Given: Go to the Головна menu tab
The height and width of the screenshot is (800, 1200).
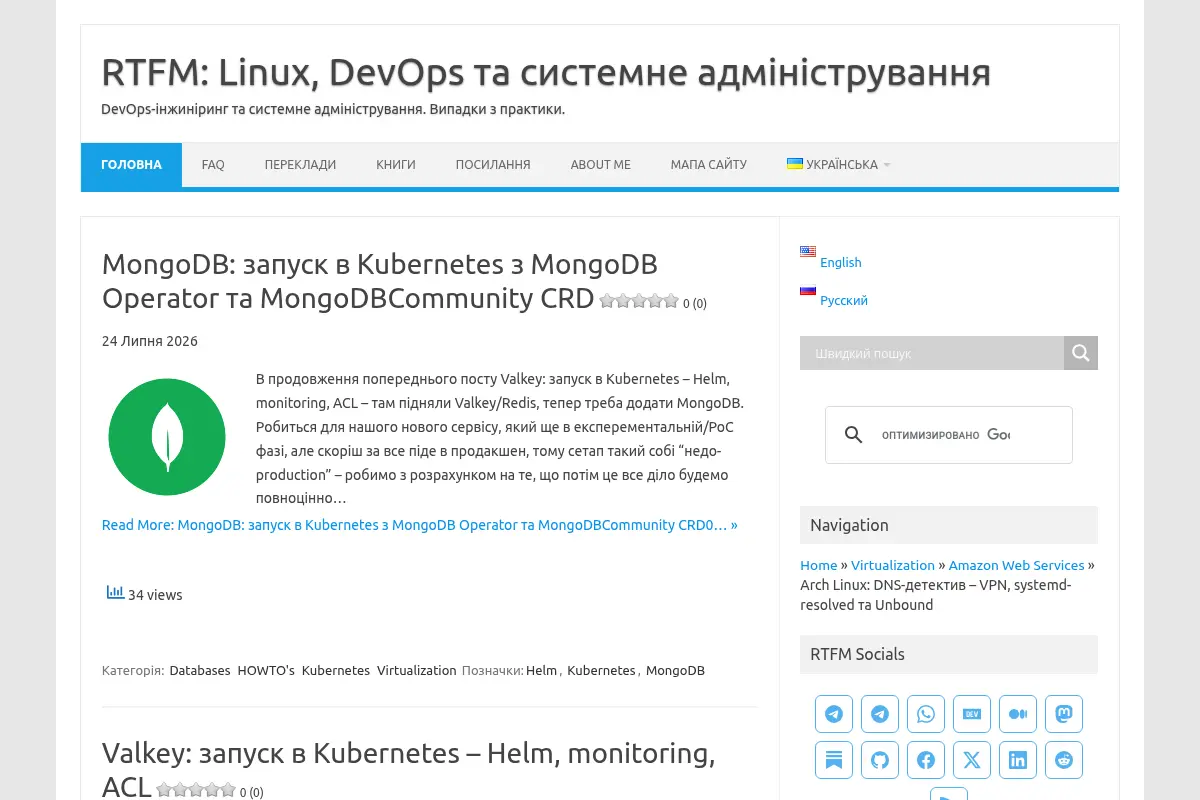Looking at the screenshot, I should (131, 165).
